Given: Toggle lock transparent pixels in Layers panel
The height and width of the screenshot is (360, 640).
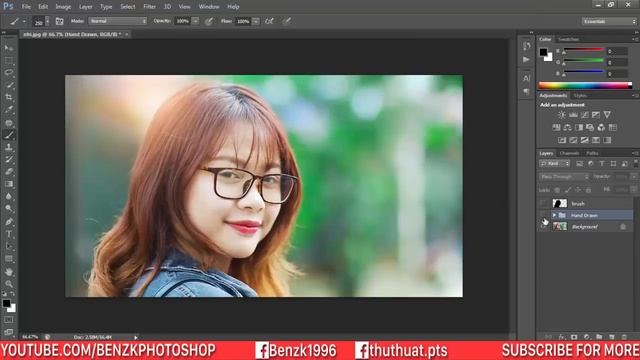Looking at the screenshot, I should click(x=558, y=190).
